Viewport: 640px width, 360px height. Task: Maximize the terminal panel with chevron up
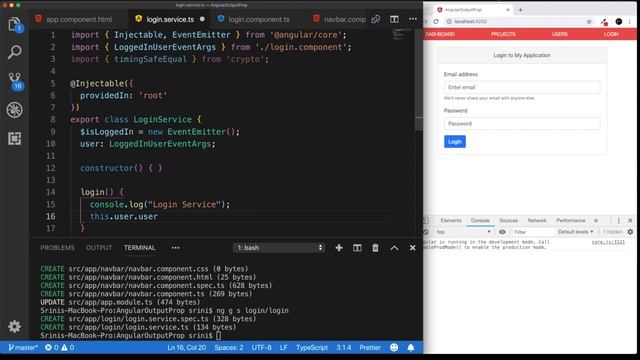(x=394, y=248)
